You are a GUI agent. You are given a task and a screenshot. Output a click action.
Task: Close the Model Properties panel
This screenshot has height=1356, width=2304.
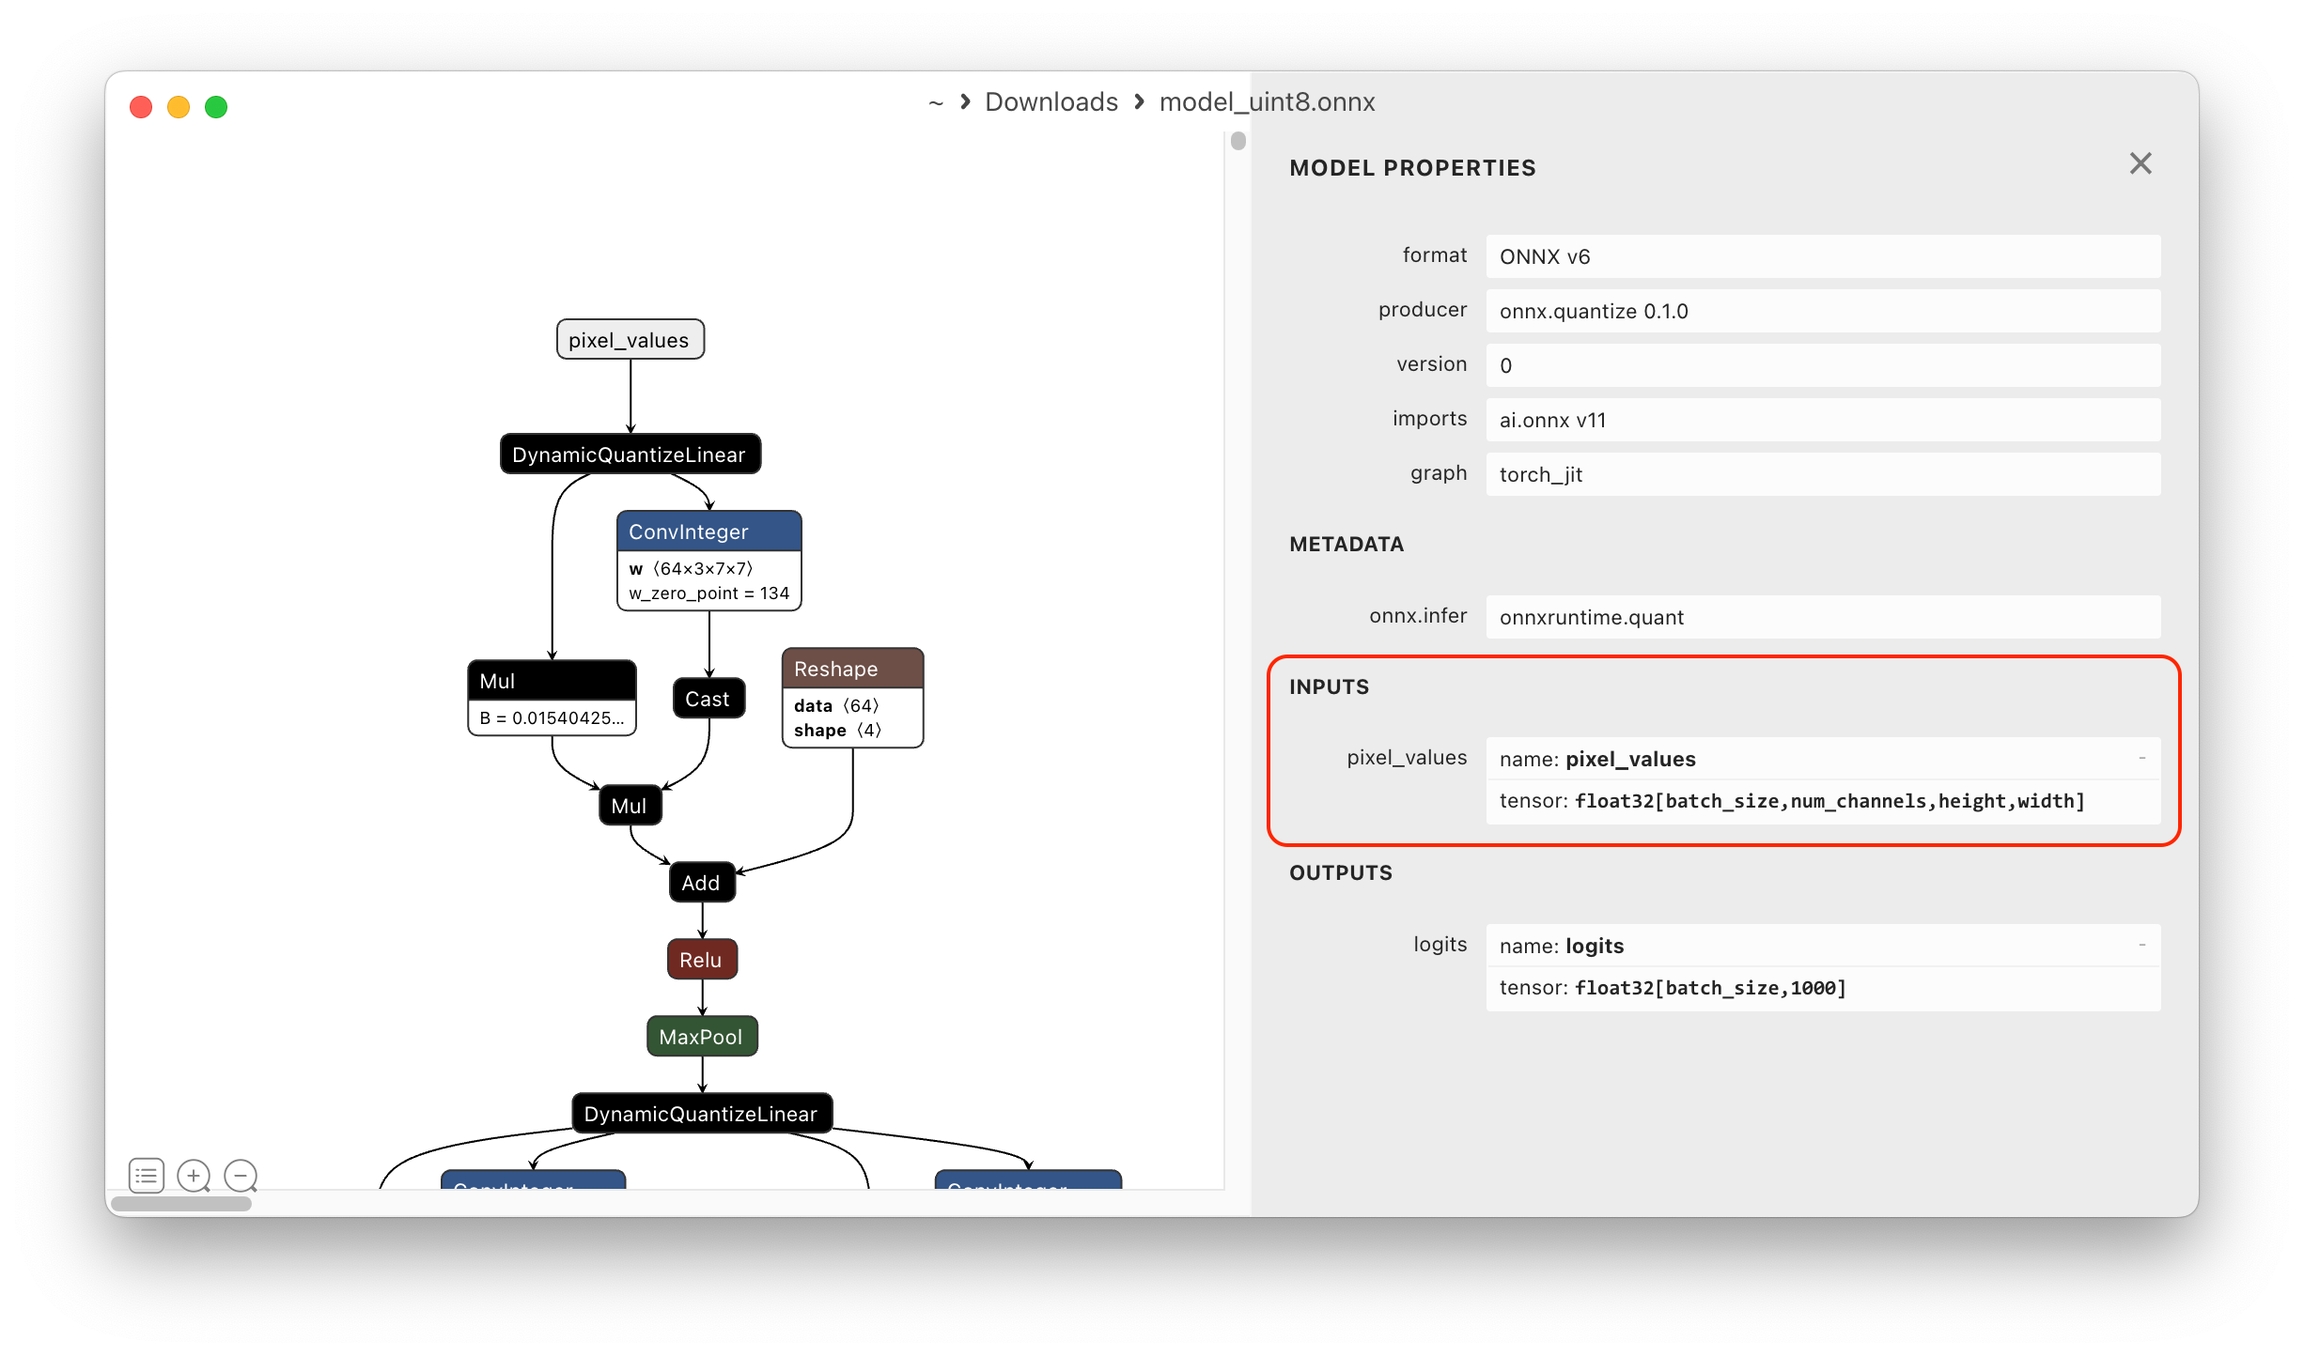click(2140, 163)
